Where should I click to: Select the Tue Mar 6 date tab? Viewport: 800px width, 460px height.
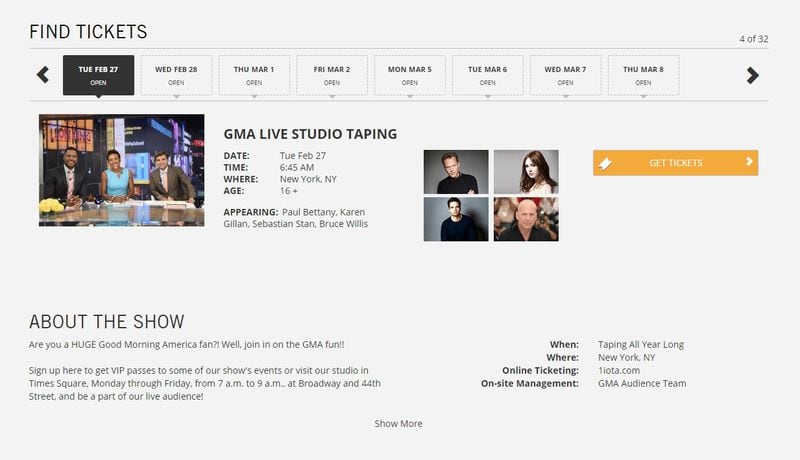[488, 75]
